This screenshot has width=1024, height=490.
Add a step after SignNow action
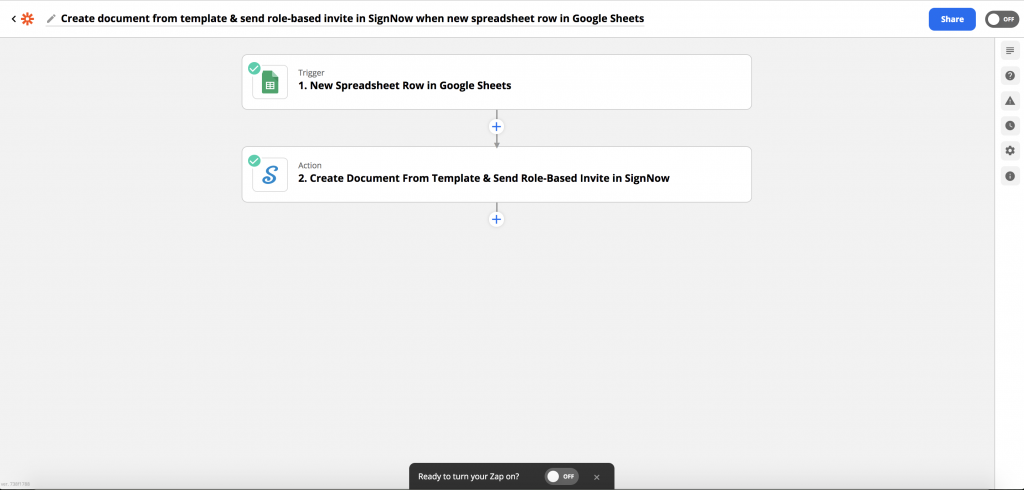point(496,219)
